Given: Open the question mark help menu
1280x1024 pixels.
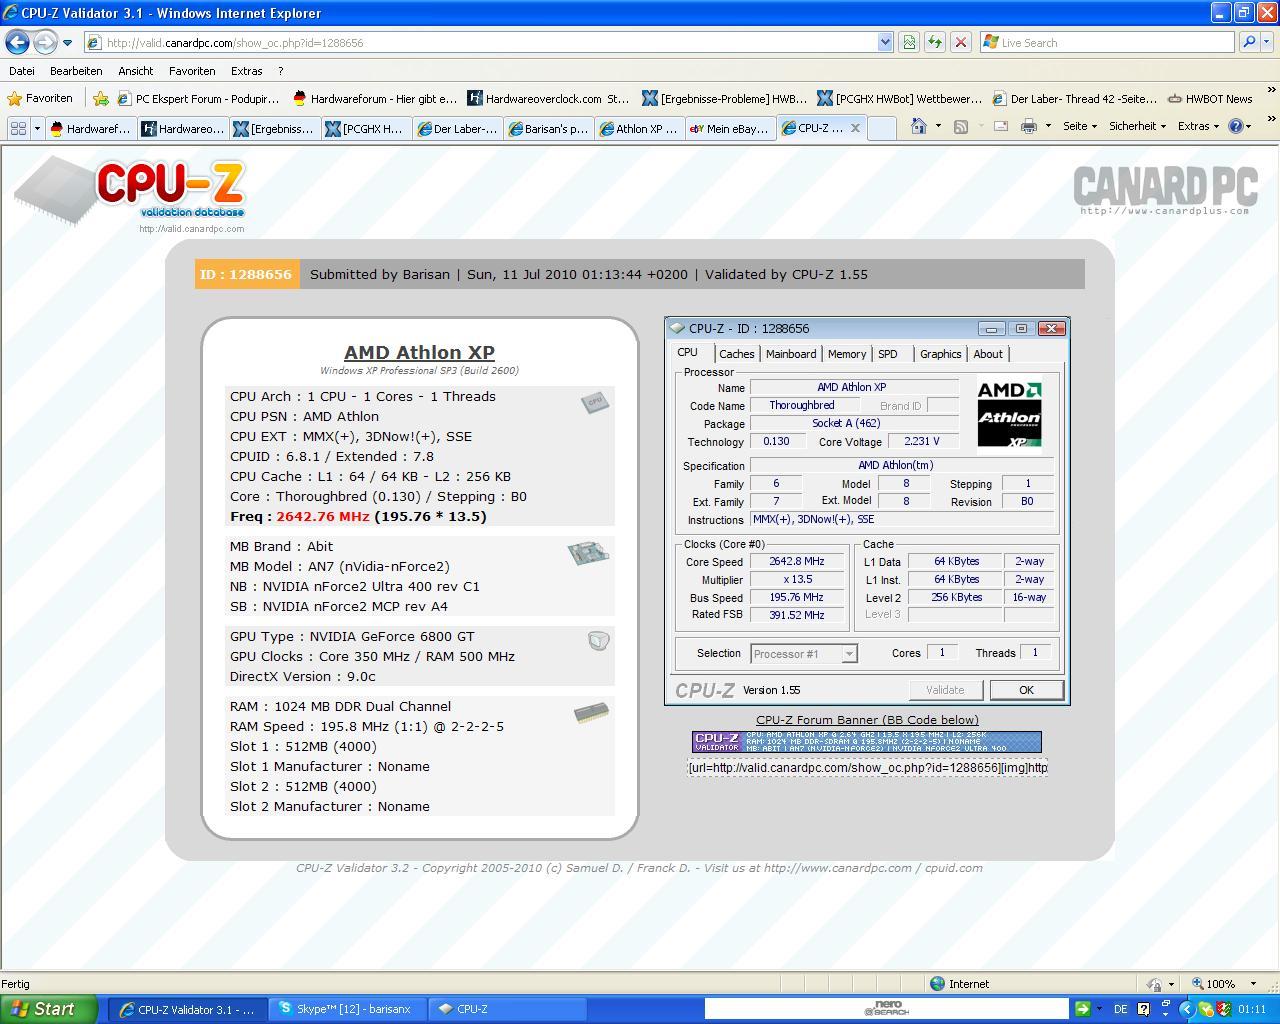Looking at the screenshot, I should (280, 71).
